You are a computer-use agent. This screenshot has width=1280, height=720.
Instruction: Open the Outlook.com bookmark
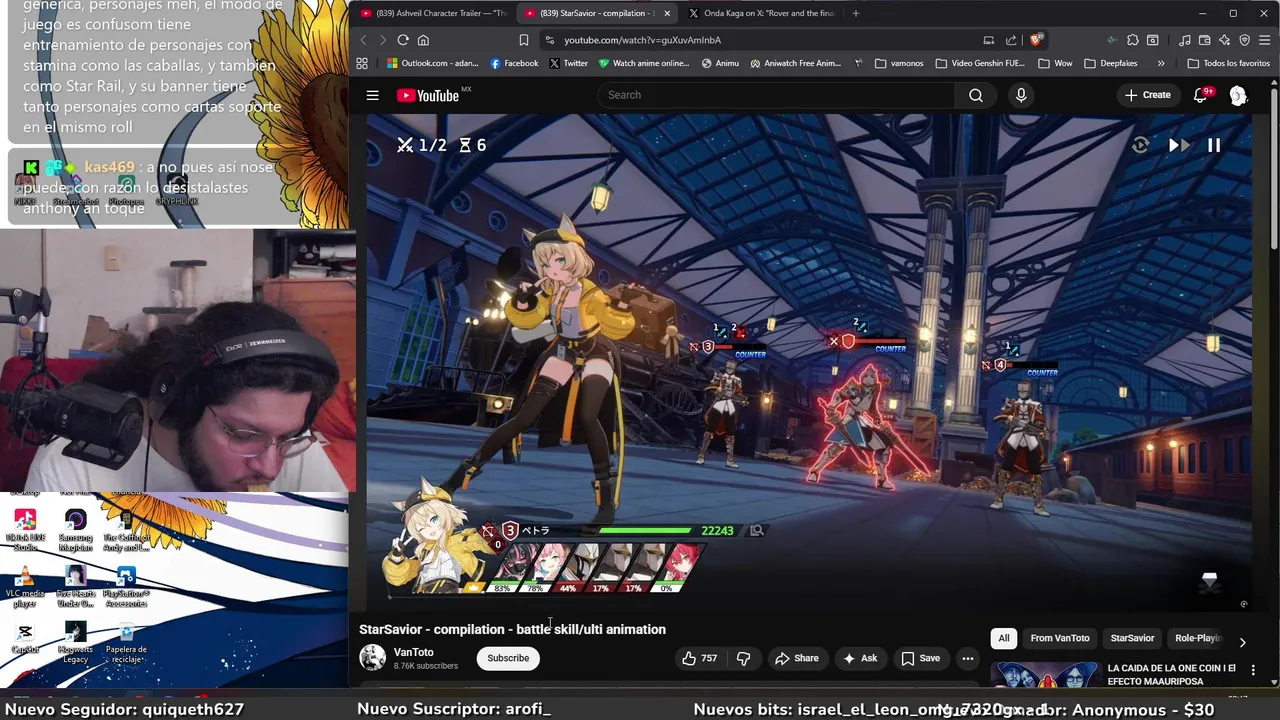432,63
